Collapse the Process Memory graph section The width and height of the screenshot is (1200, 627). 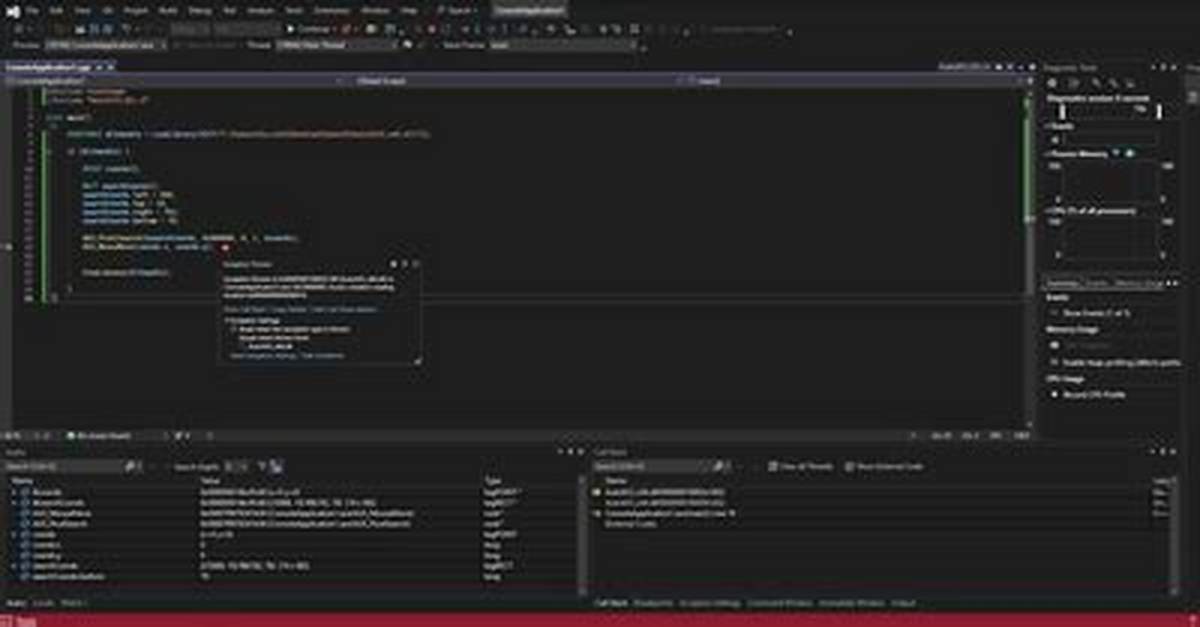1048,154
